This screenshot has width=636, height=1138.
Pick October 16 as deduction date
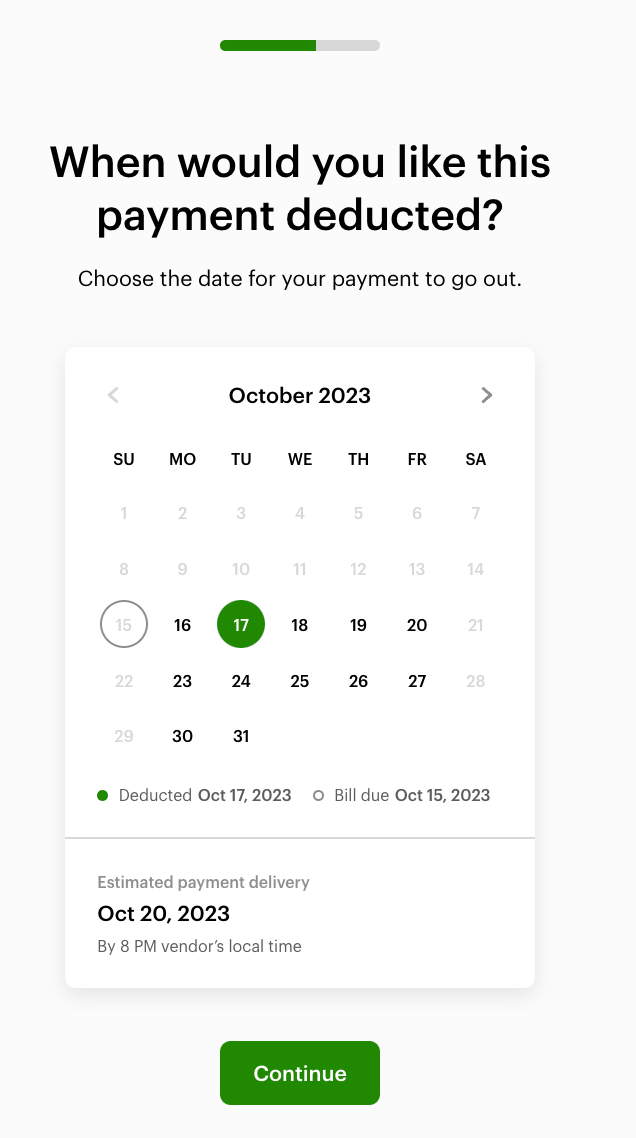tap(182, 624)
